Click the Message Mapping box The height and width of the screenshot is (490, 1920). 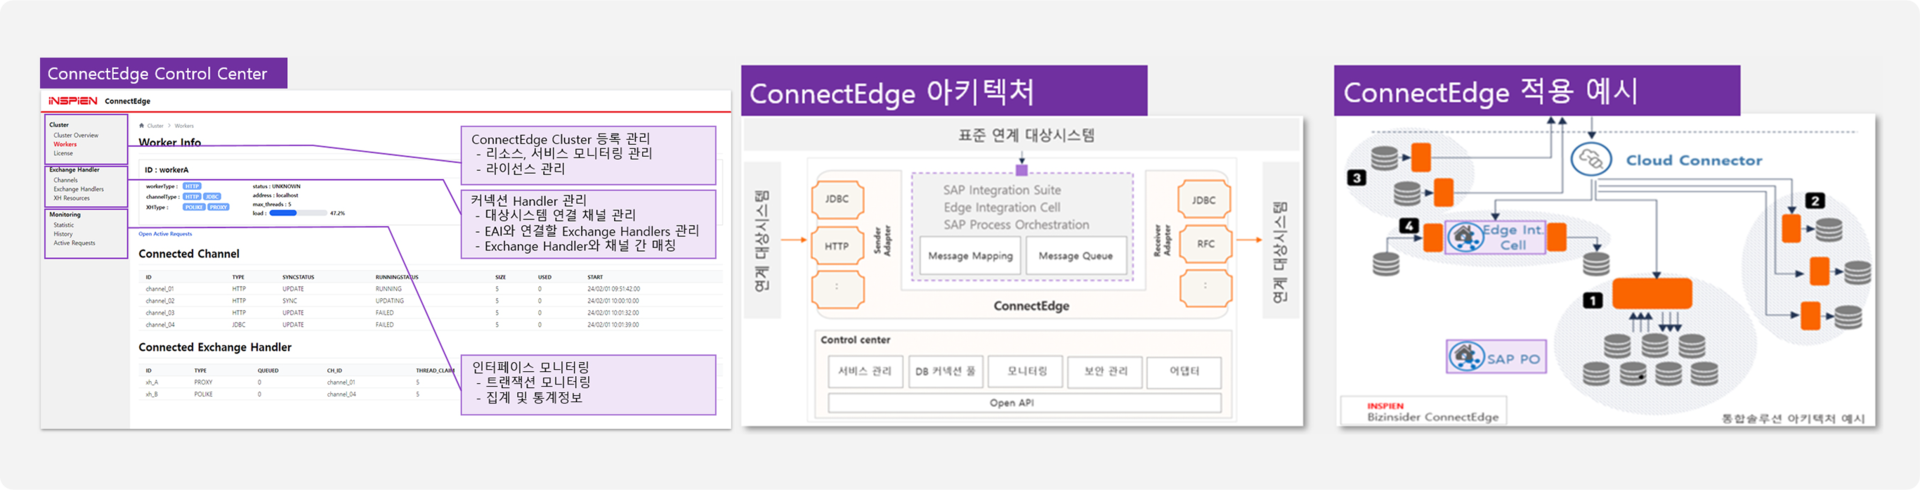point(970,256)
